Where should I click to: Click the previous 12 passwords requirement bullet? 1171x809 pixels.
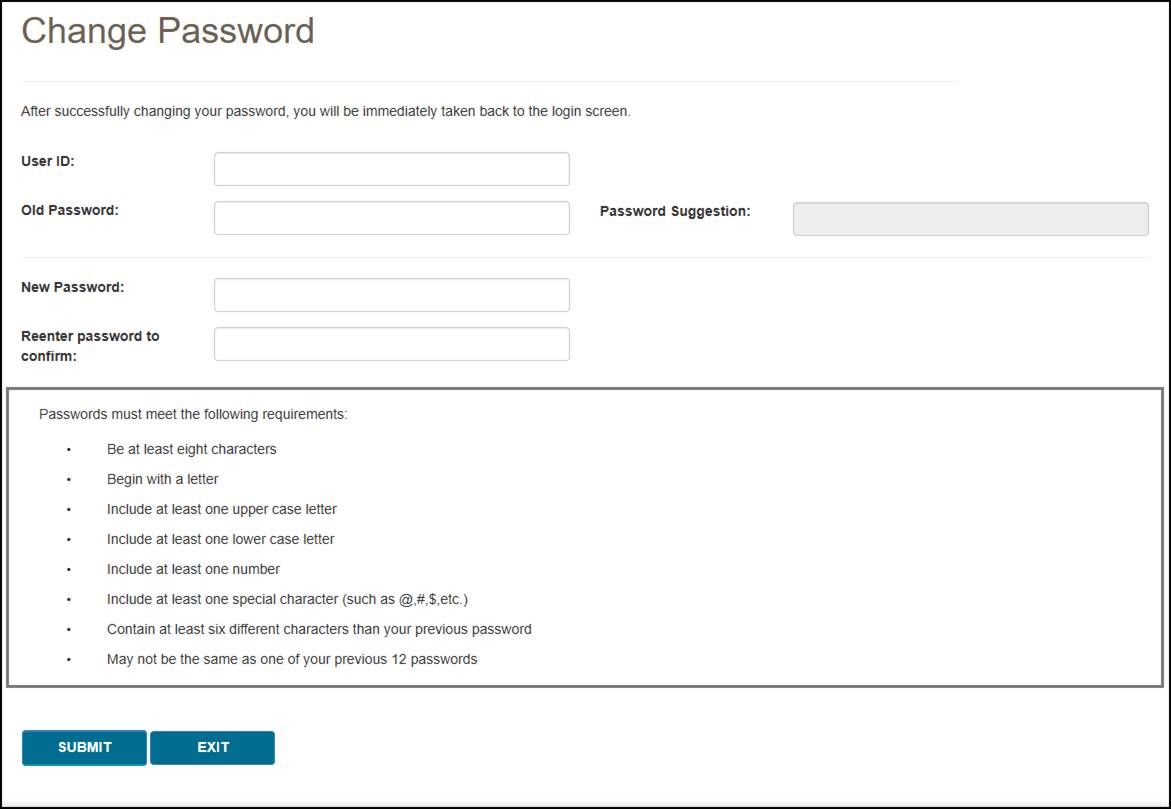[292, 659]
